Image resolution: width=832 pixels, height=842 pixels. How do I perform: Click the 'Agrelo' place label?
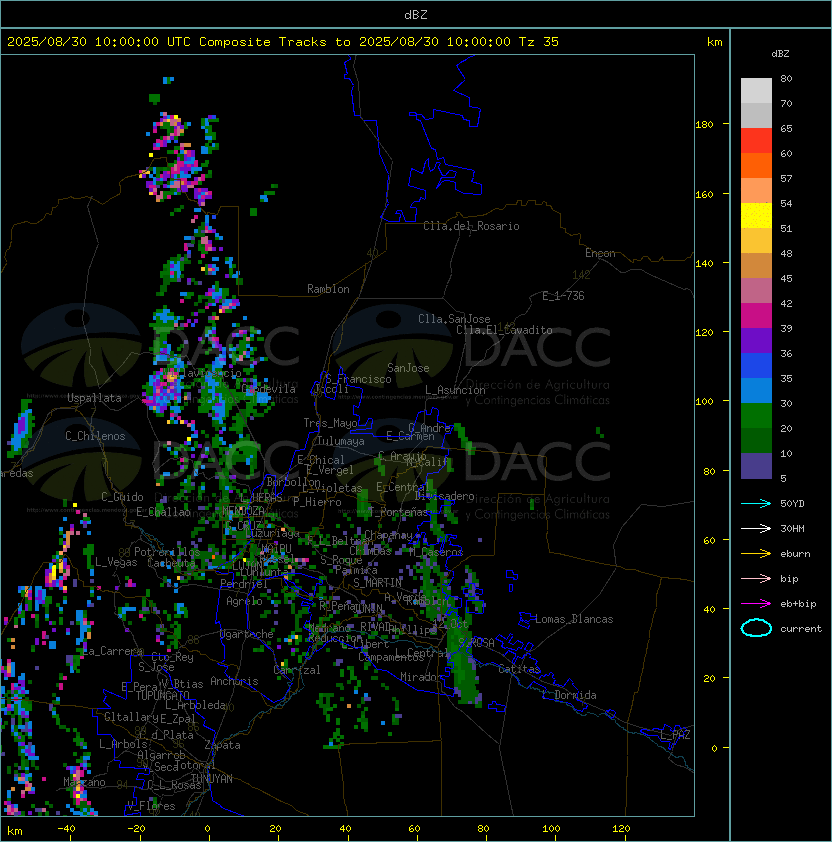(x=244, y=601)
